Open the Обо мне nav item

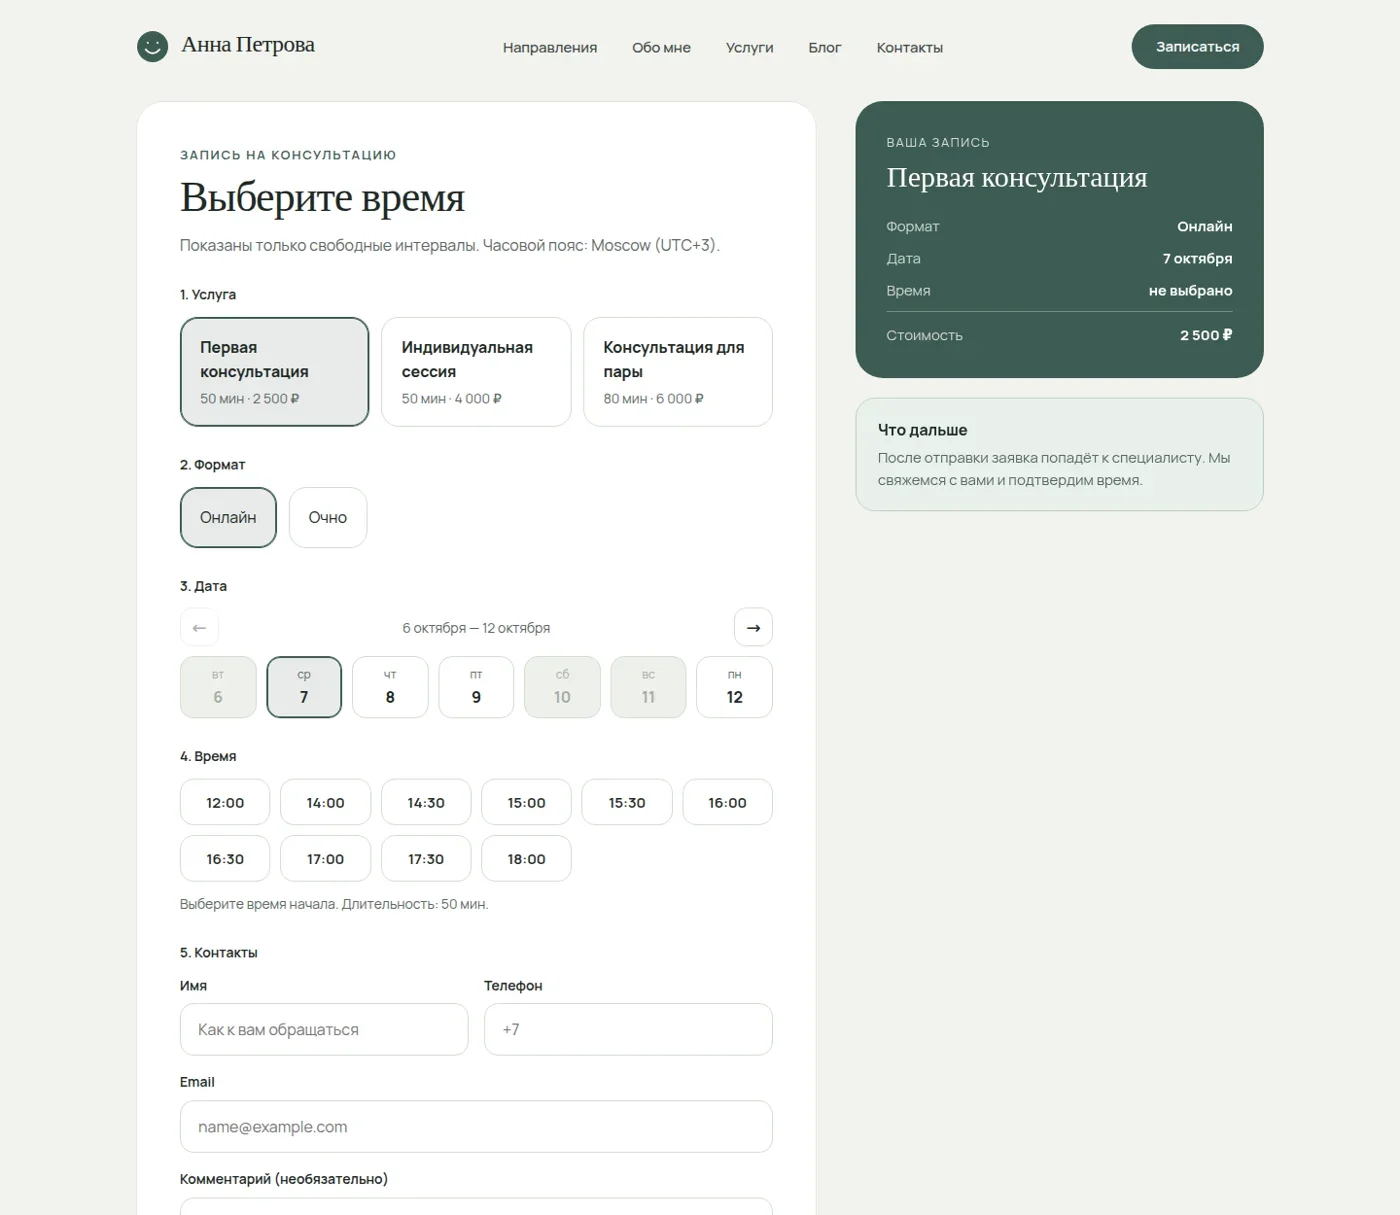[661, 47]
